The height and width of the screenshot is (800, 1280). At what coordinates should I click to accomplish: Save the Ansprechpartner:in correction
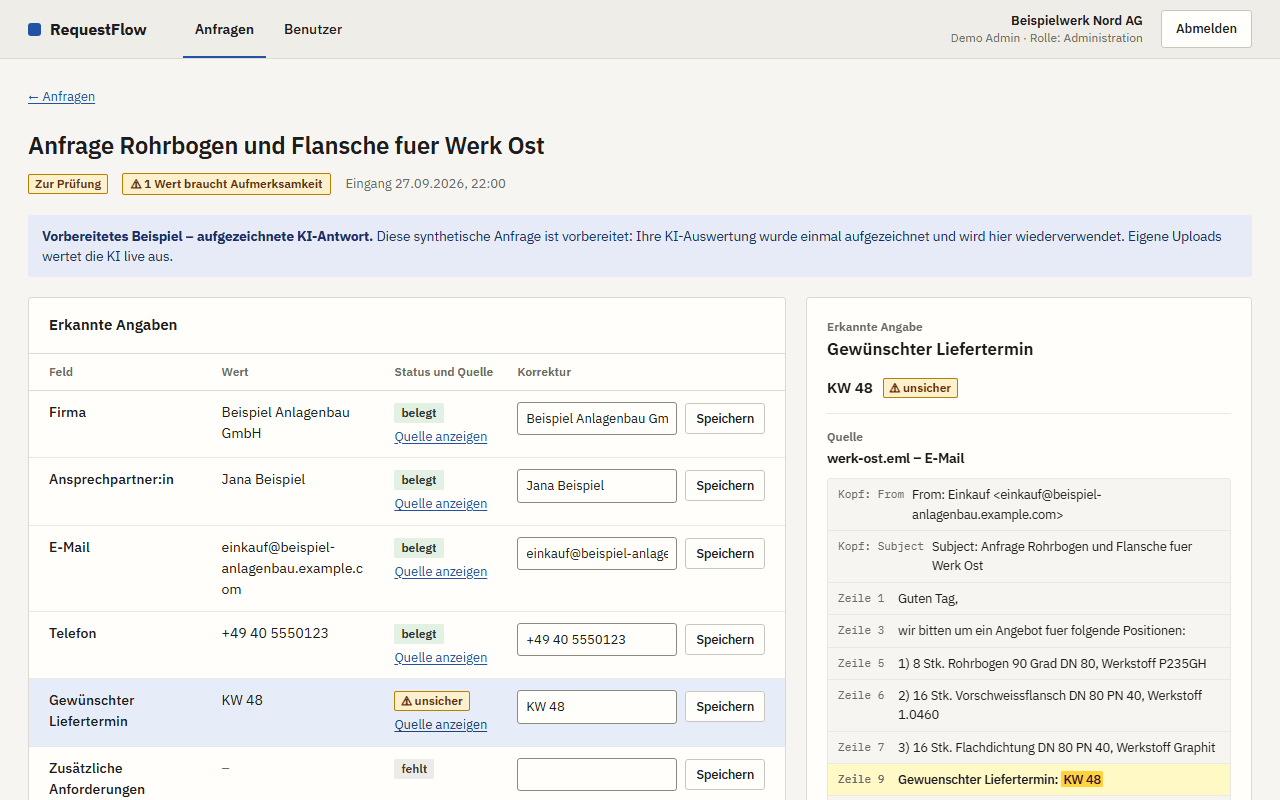point(725,485)
